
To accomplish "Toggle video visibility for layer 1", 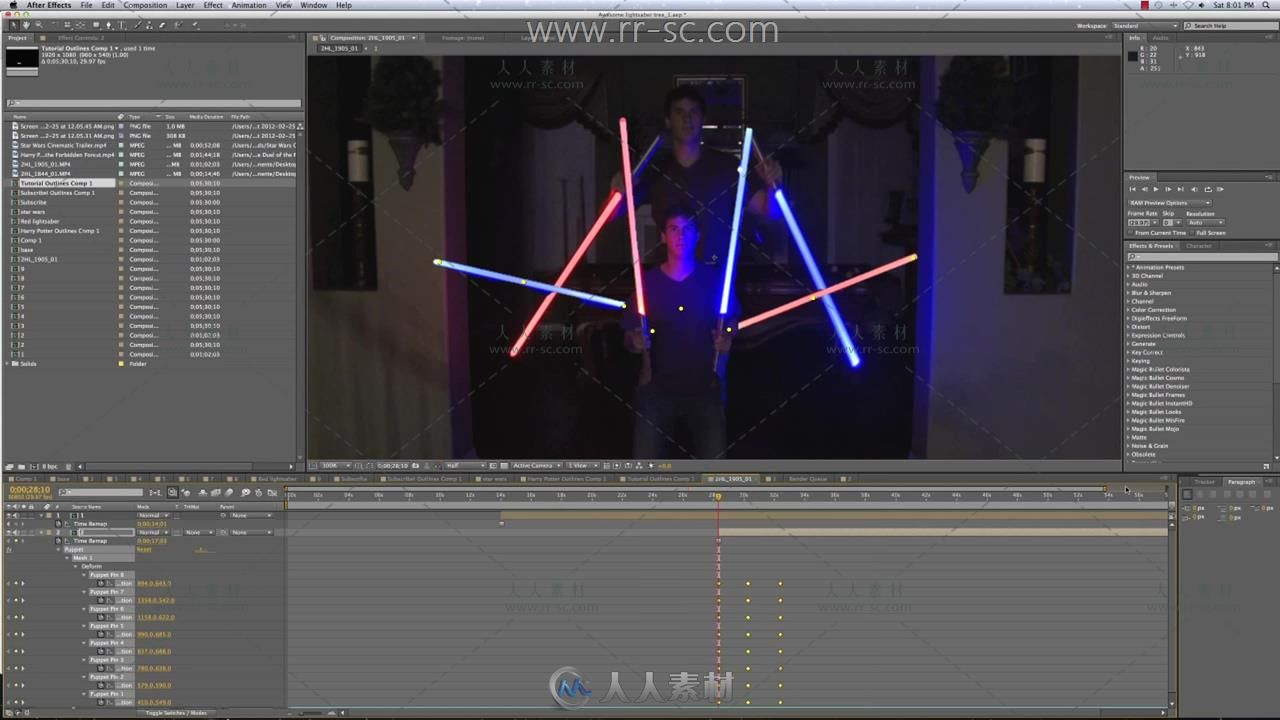I will pyautogui.click(x=9, y=515).
